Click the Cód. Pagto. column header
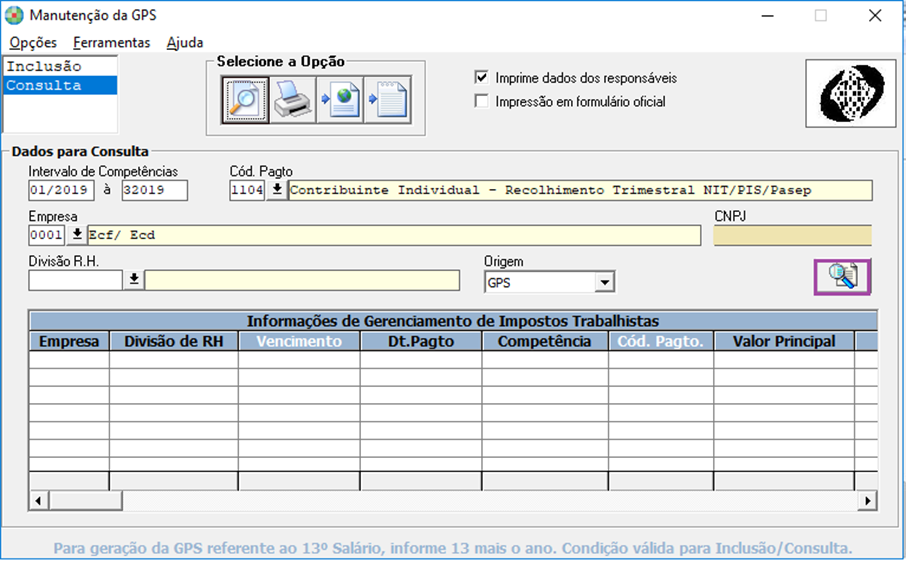 tap(660, 341)
